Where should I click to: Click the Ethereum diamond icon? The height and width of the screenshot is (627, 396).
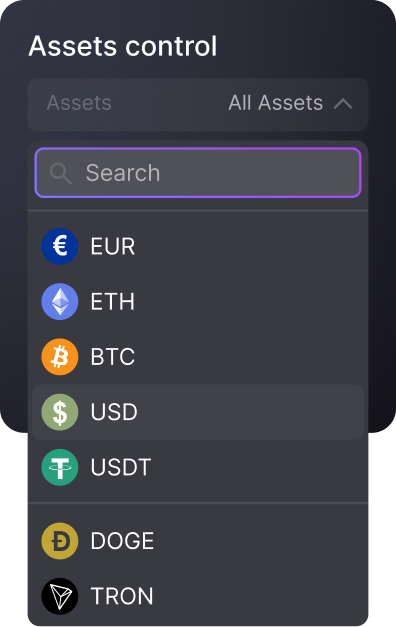pyautogui.click(x=60, y=301)
